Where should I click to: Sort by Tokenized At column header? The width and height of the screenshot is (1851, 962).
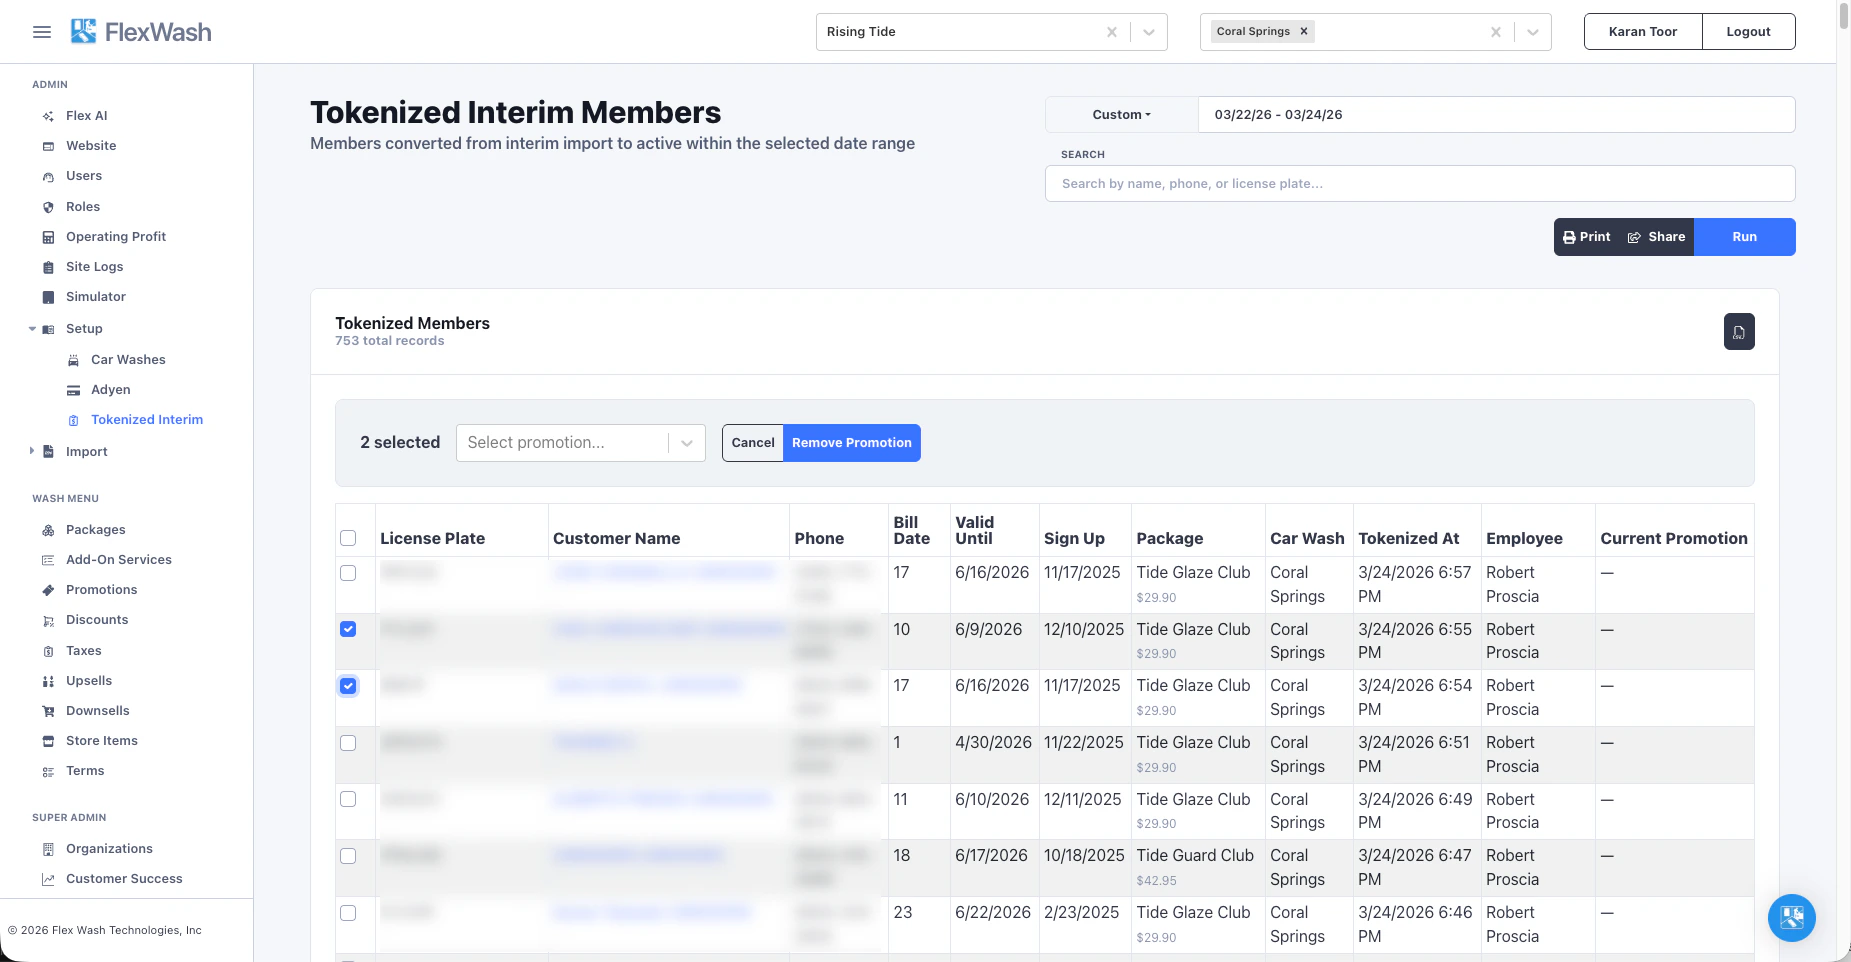(x=1408, y=538)
